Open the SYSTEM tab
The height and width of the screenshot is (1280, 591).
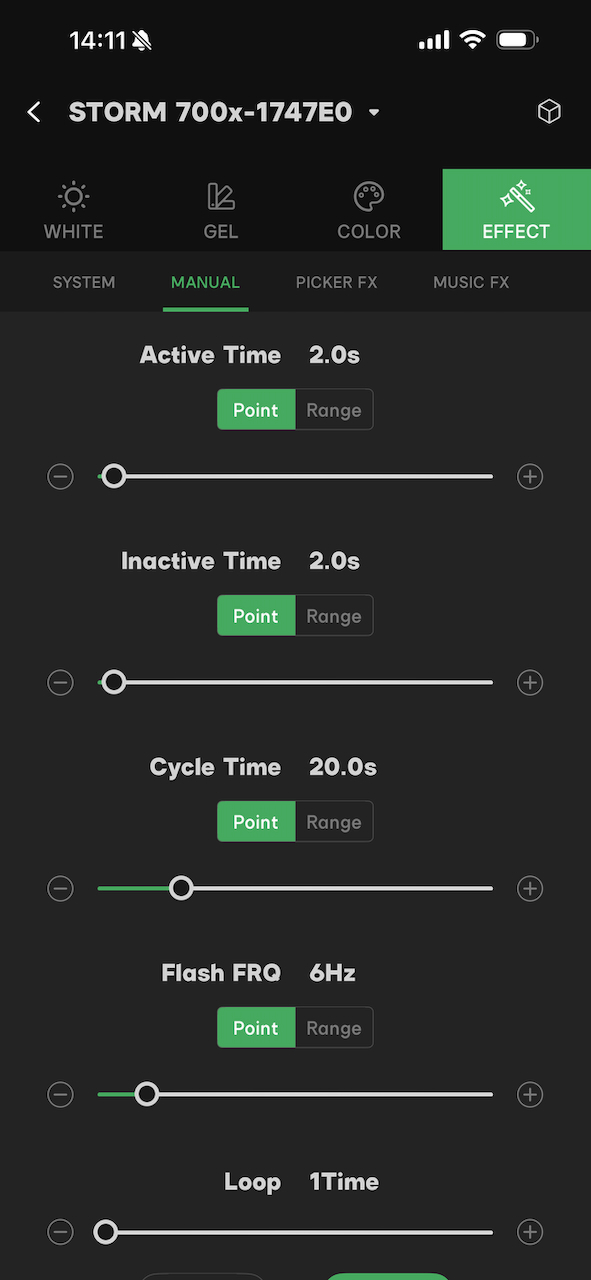[83, 282]
